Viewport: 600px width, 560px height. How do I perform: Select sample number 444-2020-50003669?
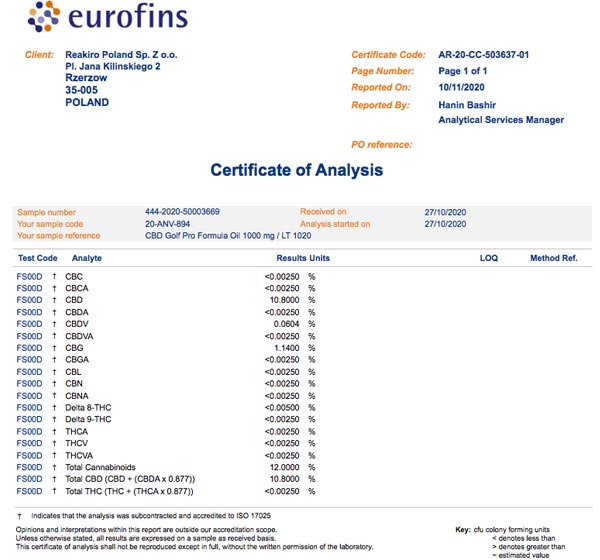pos(182,212)
